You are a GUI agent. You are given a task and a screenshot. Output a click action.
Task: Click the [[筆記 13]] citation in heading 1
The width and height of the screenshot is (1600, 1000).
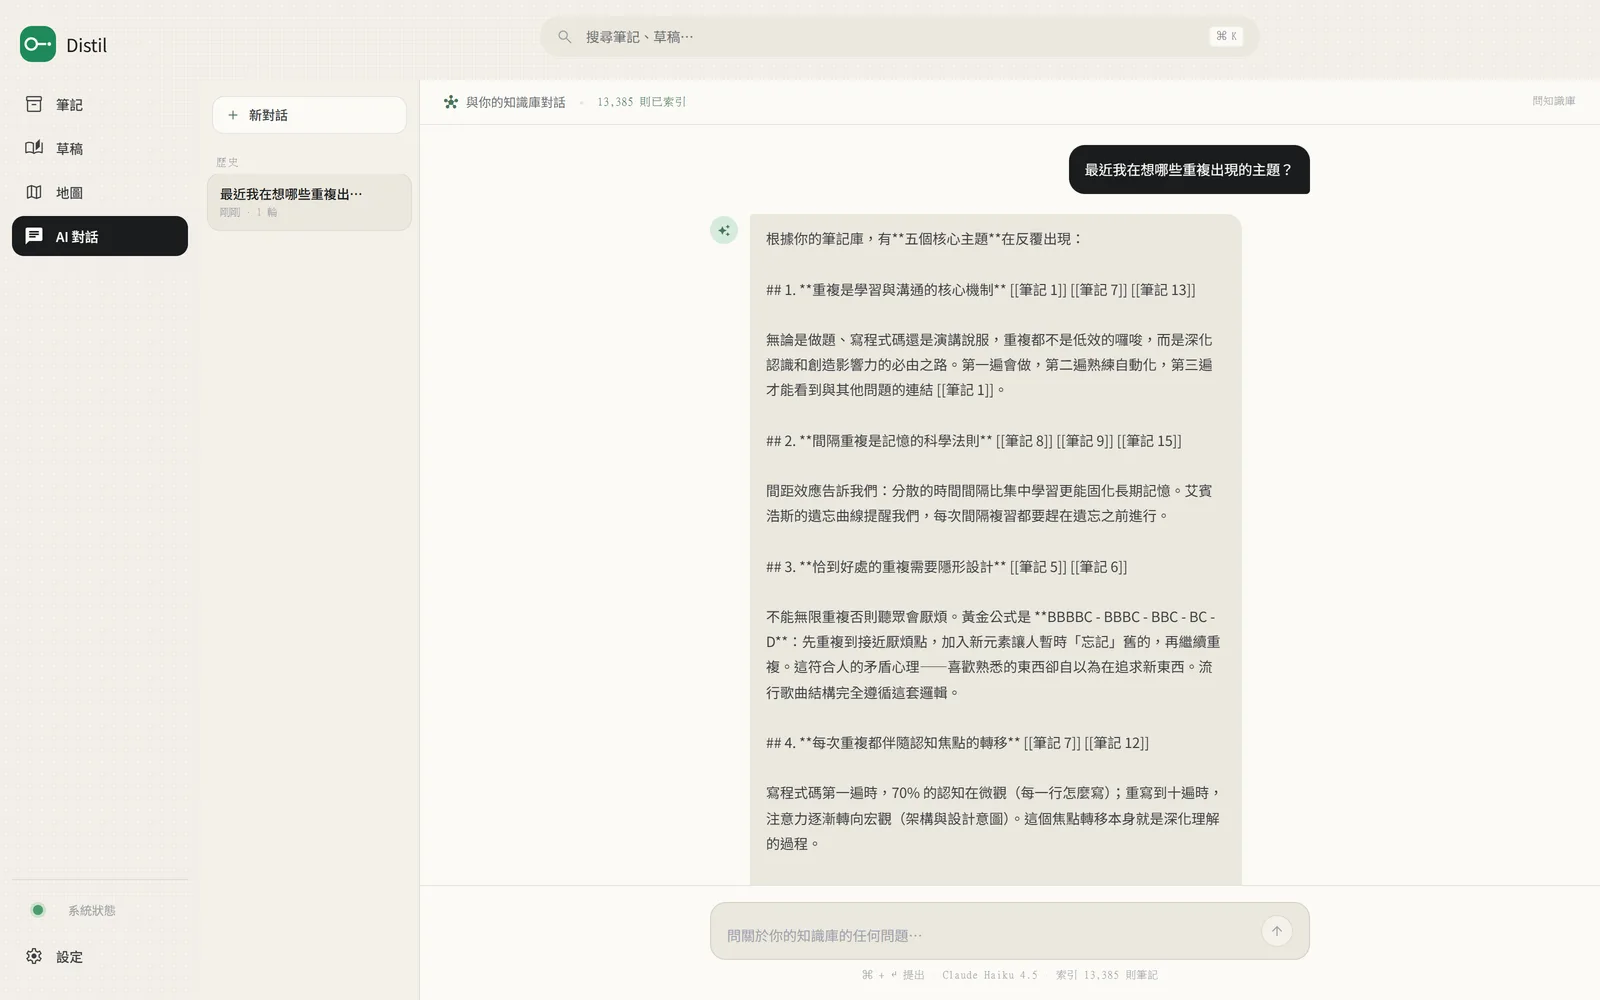tap(1163, 290)
